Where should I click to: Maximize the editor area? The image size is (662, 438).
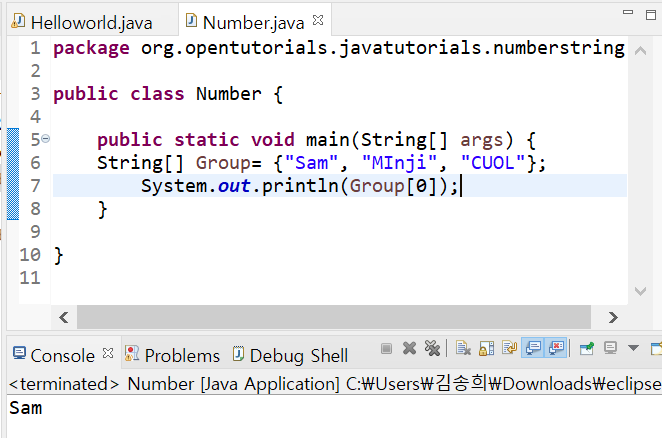click(x=651, y=15)
